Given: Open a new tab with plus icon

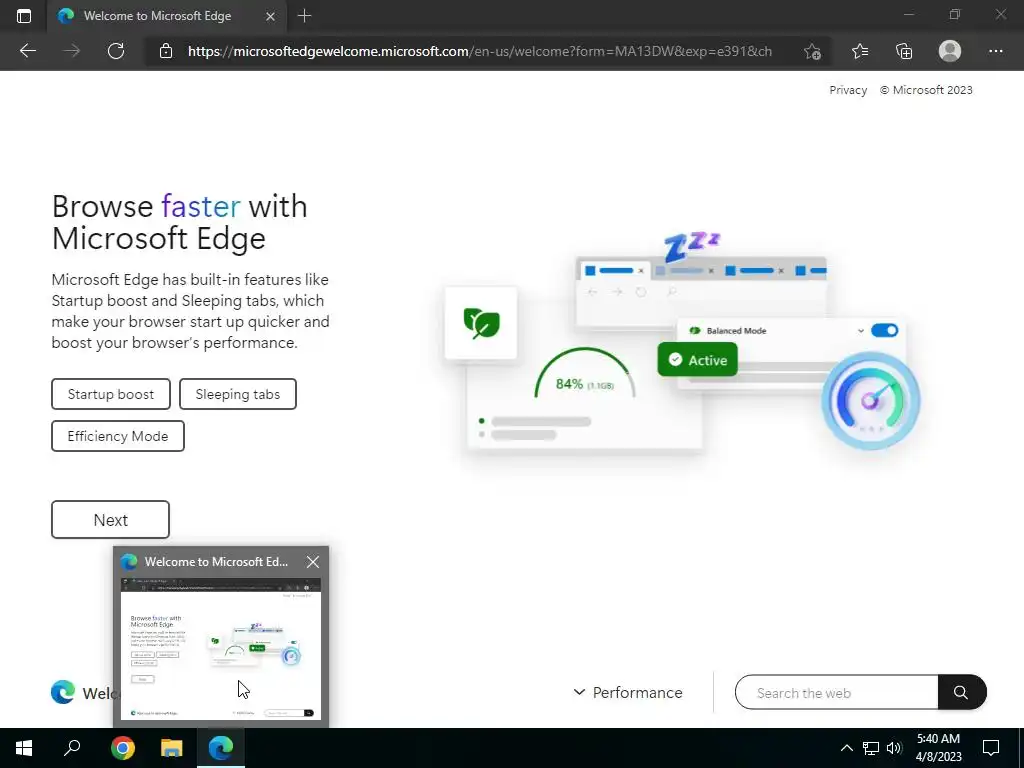Looking at the screenshot, I should click(304, 16).
